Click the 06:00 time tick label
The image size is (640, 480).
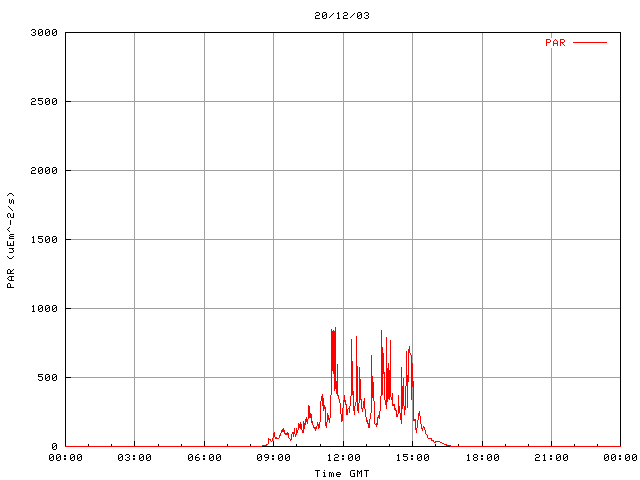tap(204, 458)
